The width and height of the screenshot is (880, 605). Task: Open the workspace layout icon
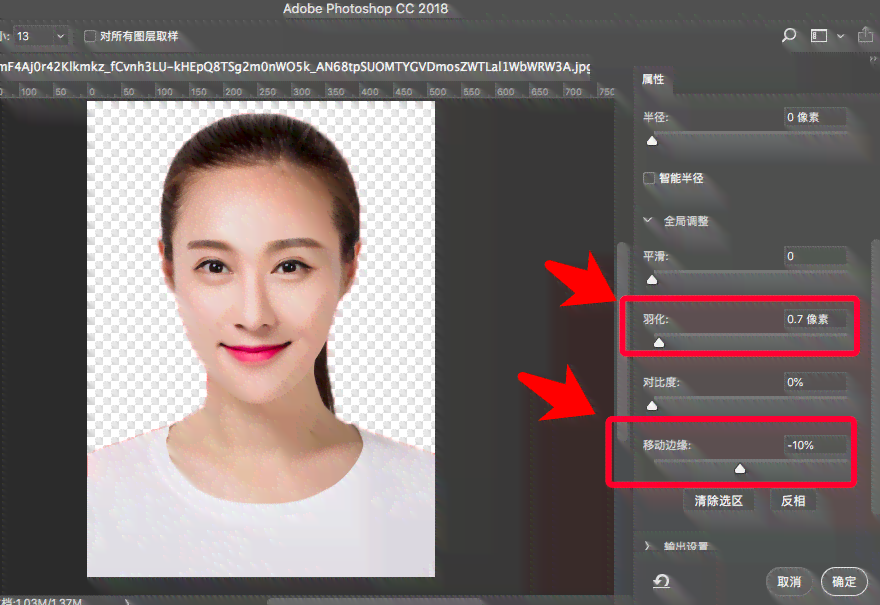(819, 36)
